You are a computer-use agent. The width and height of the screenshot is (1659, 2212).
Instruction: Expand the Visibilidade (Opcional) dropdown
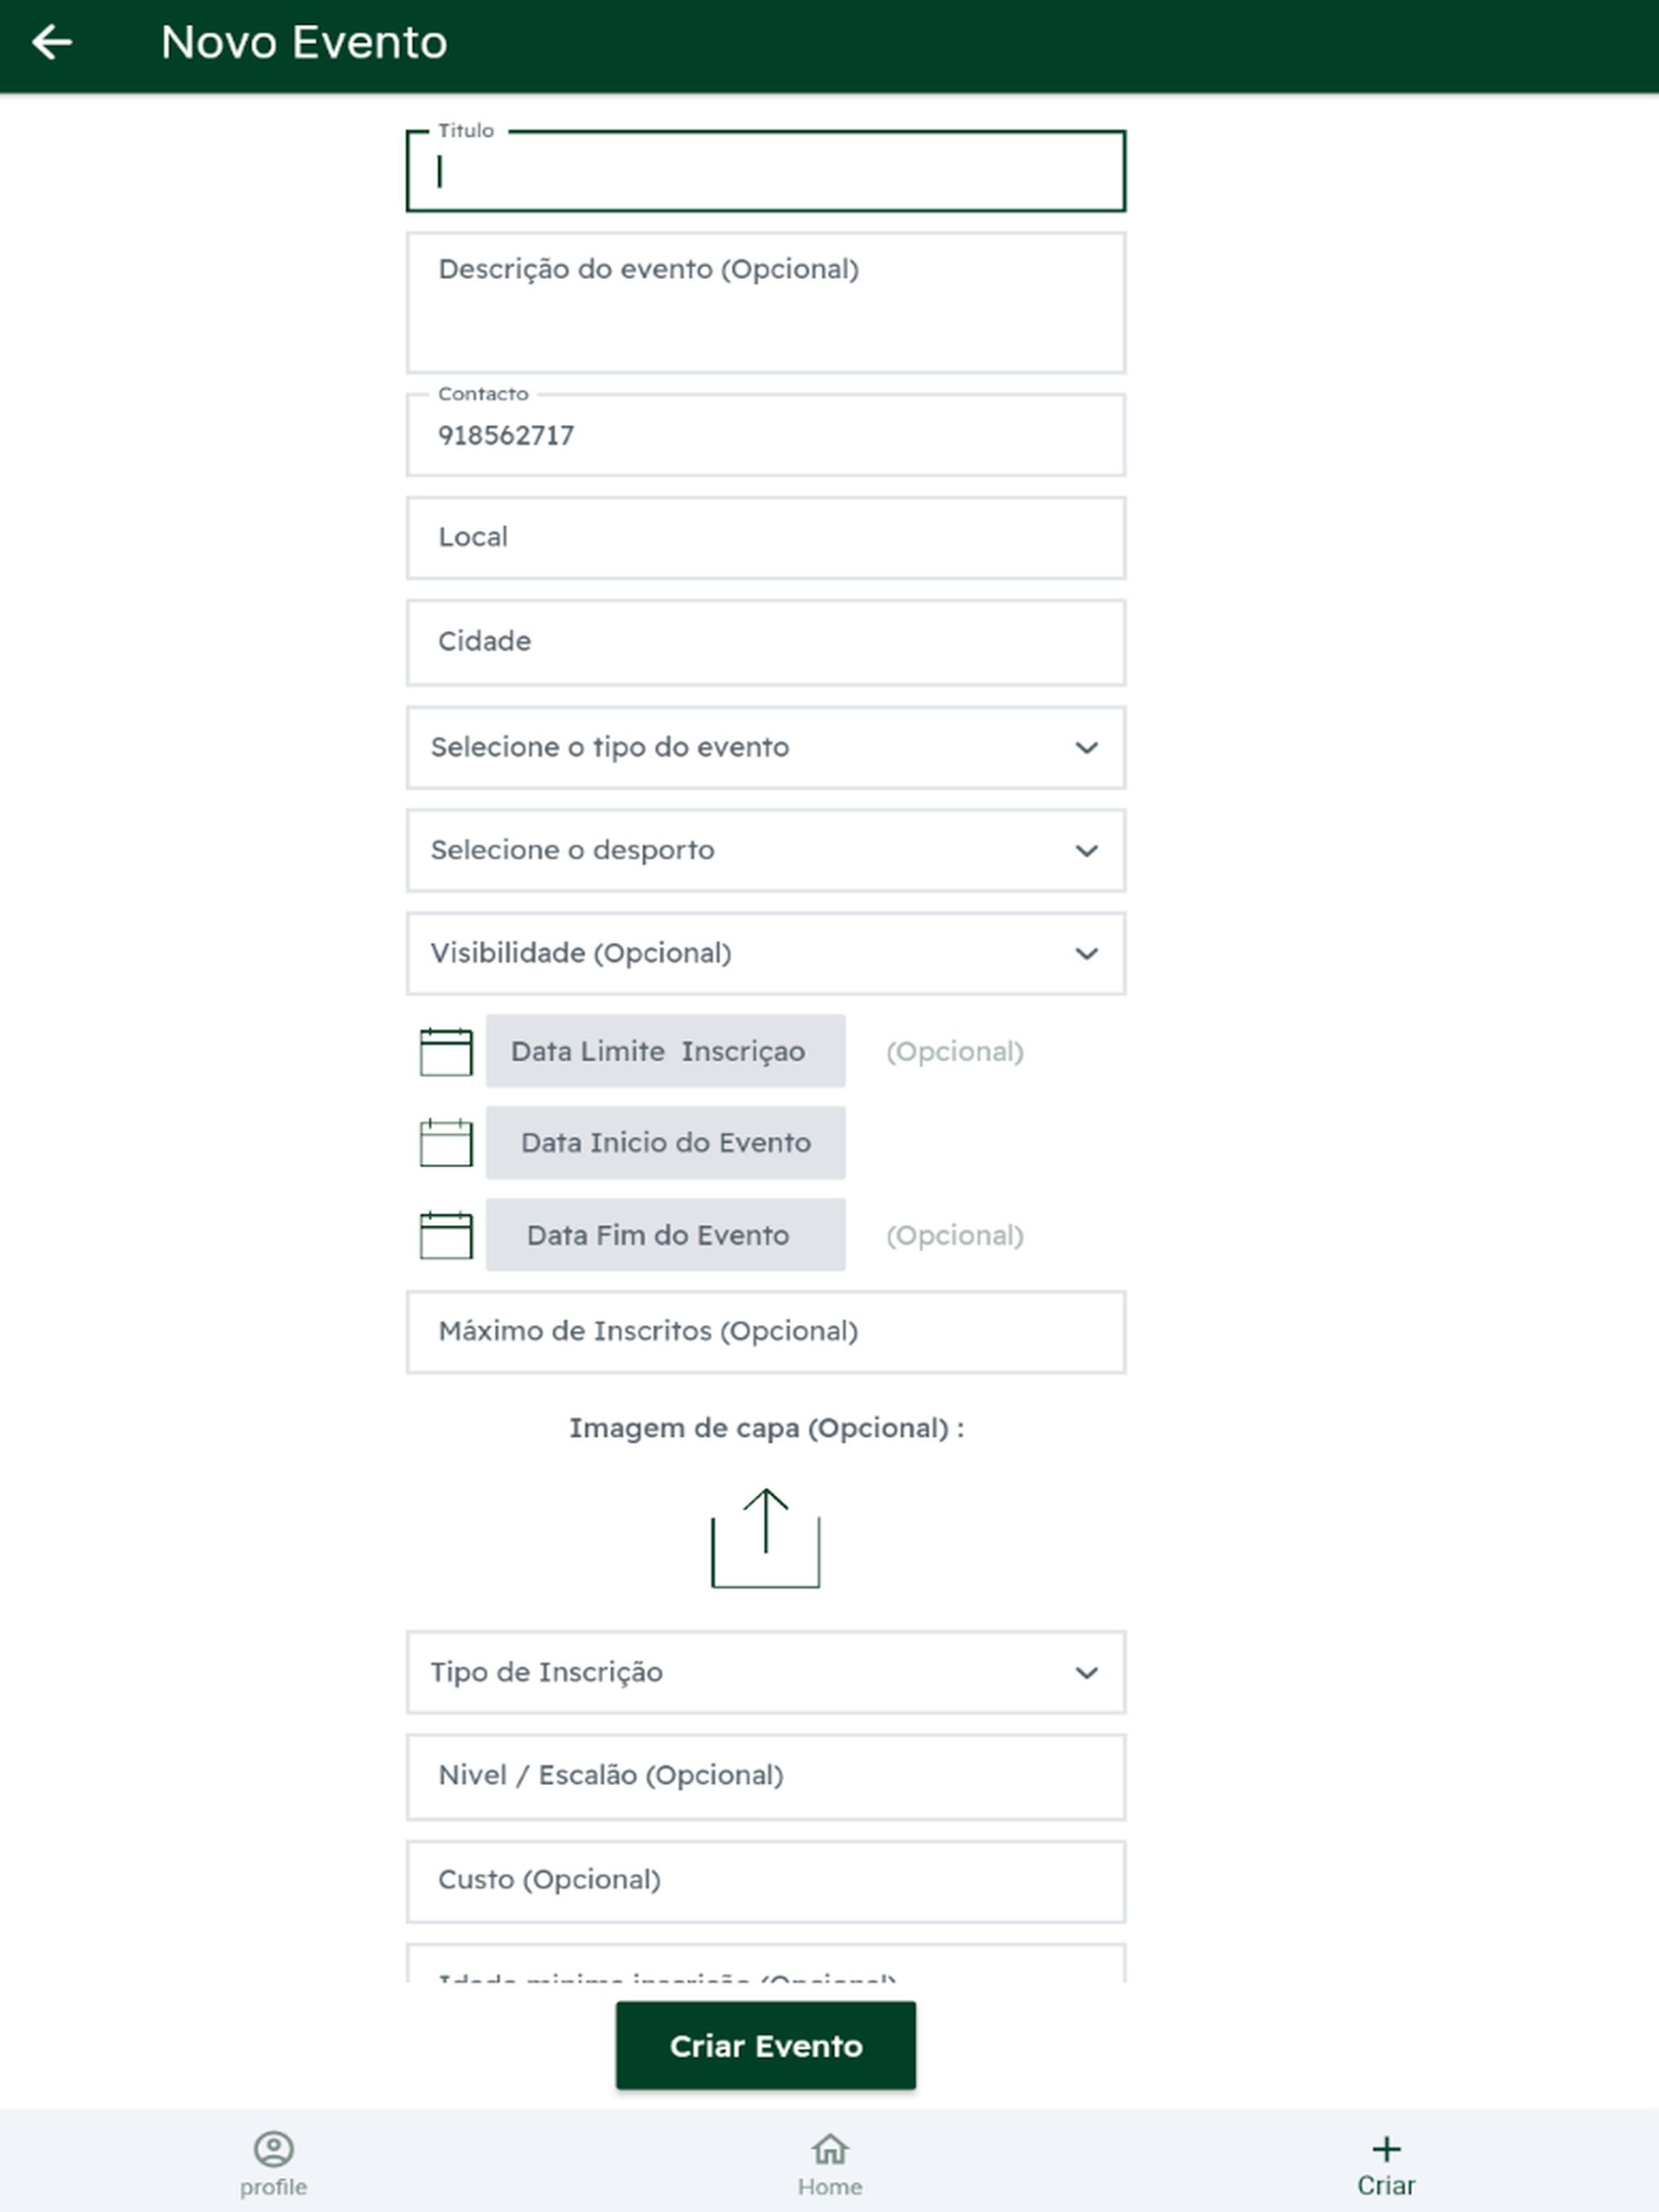[766, 954]
